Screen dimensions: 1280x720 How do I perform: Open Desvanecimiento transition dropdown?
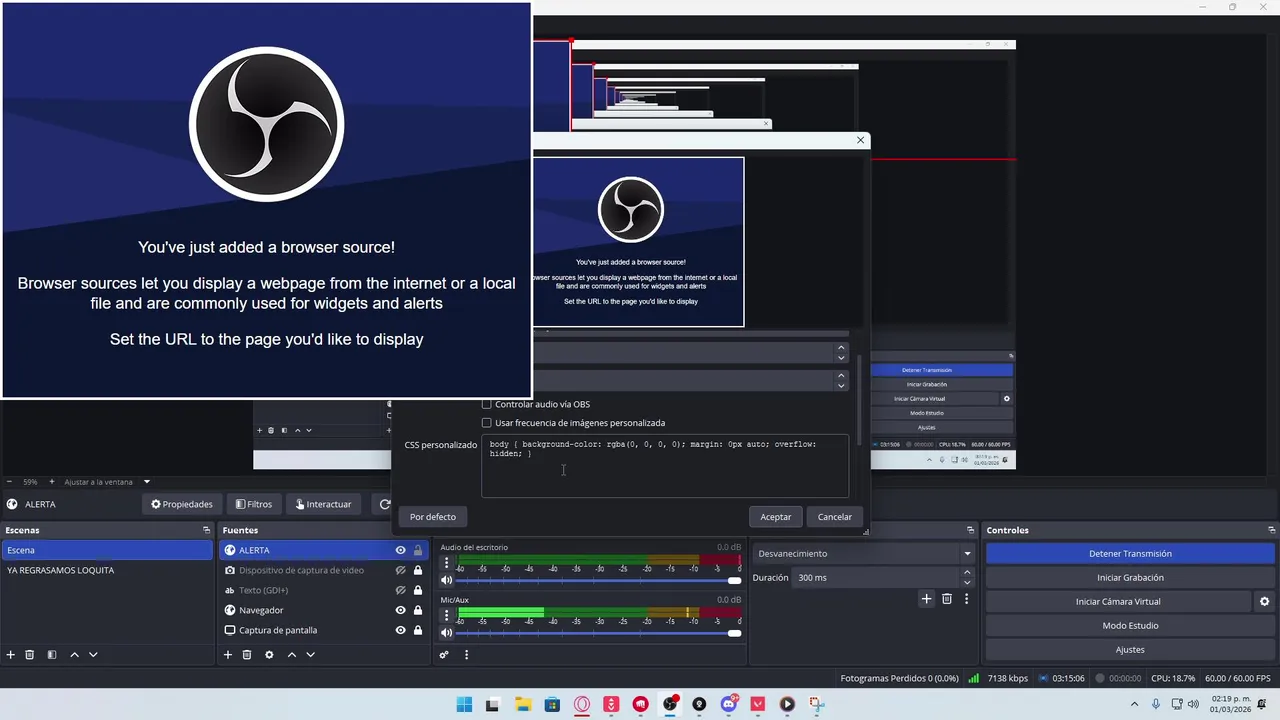864,553
